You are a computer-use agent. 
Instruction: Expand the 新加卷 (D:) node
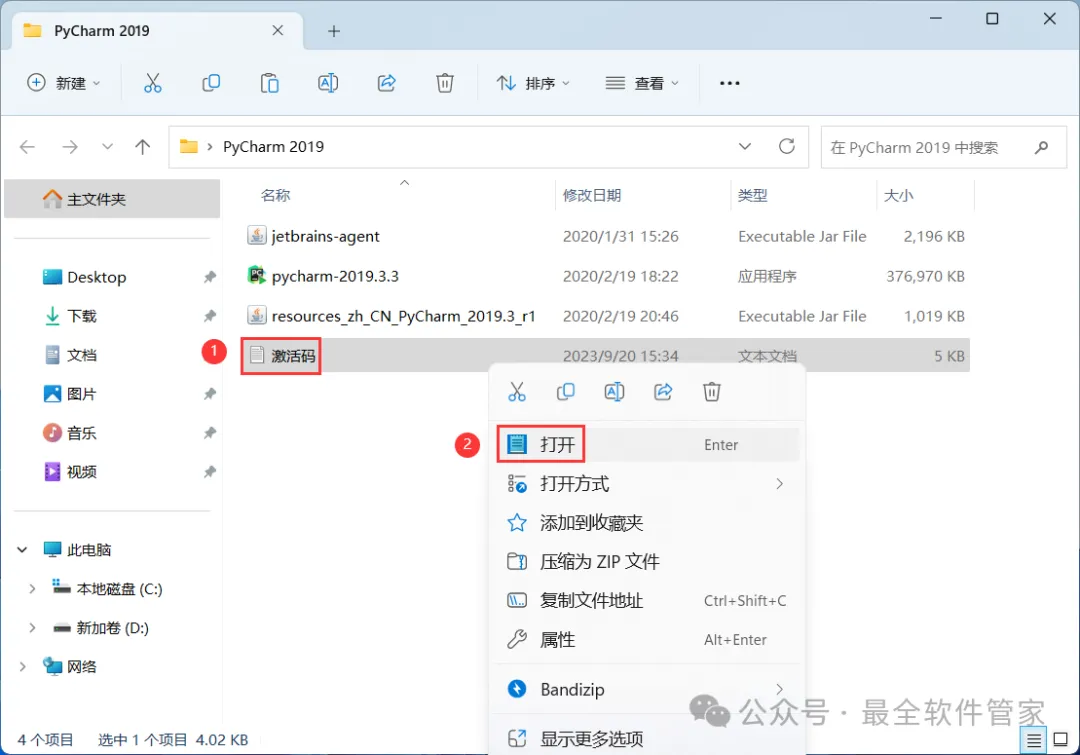coord(32,628)
